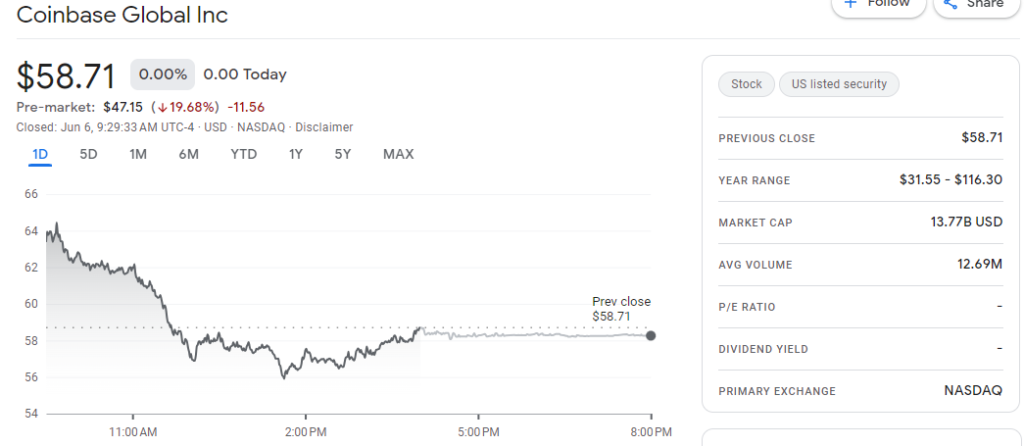
Task: Select the 1D chart range tab
Action: tap(40, 154)
